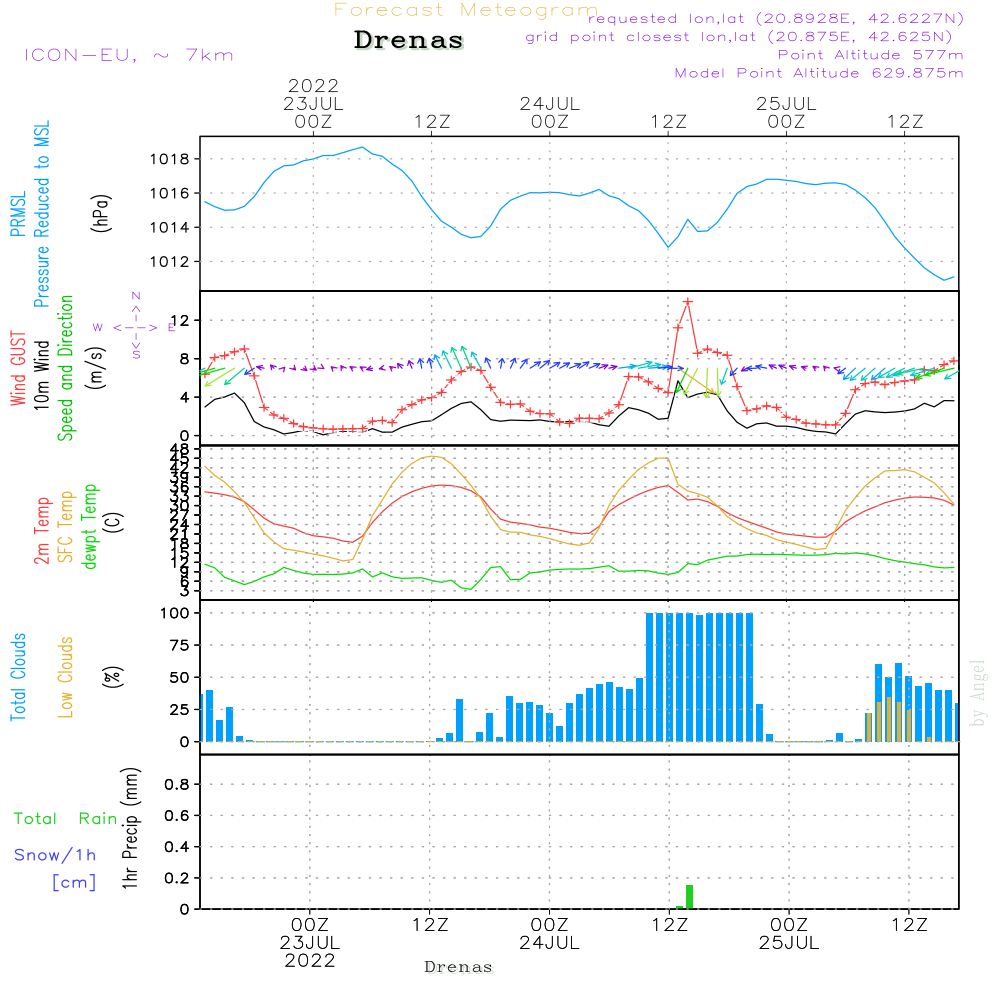Image resolution: width=1000 pixels, height=1000 pixels.
Task: Click the 'Forecast Meteogram' heading
Action: click(466, 10)
